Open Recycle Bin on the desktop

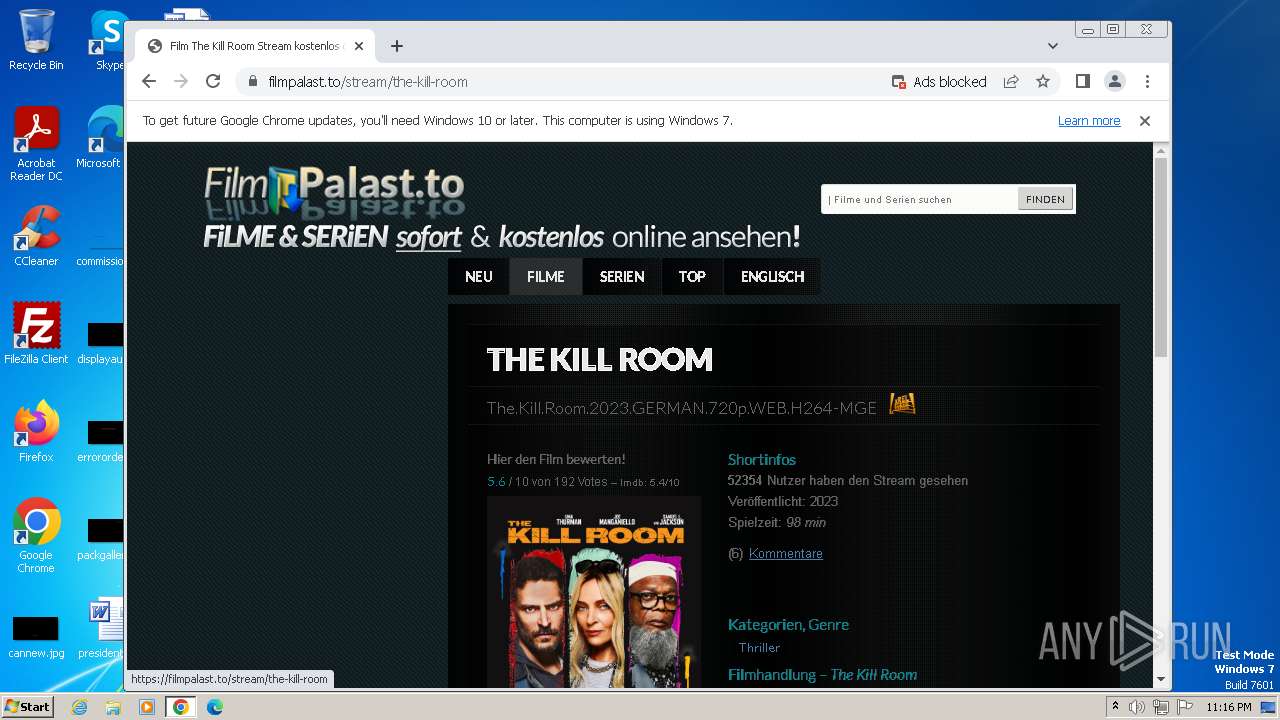tap(36, 40)
